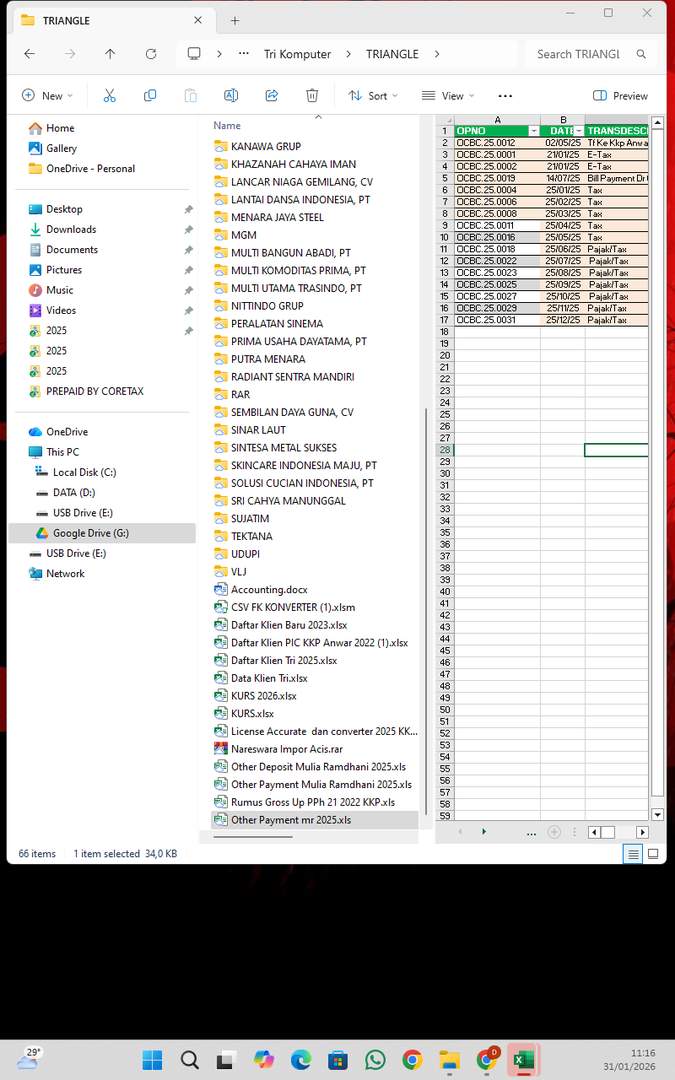The height and width of the screenshot is (1080, 675).
Task: Select Accounting.docx file
Action: coord(269,590)
